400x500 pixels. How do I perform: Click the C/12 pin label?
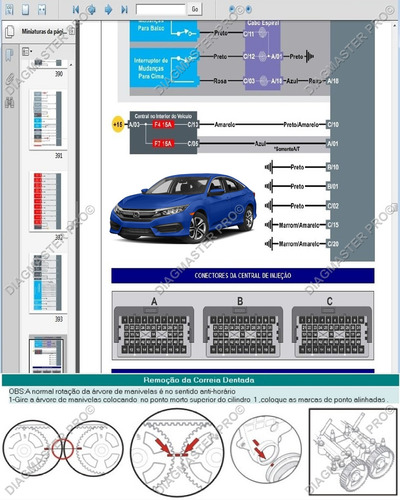(249, 57)
